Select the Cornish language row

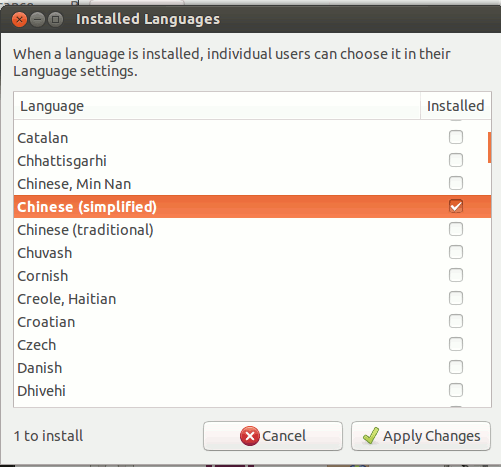point(252,276)
